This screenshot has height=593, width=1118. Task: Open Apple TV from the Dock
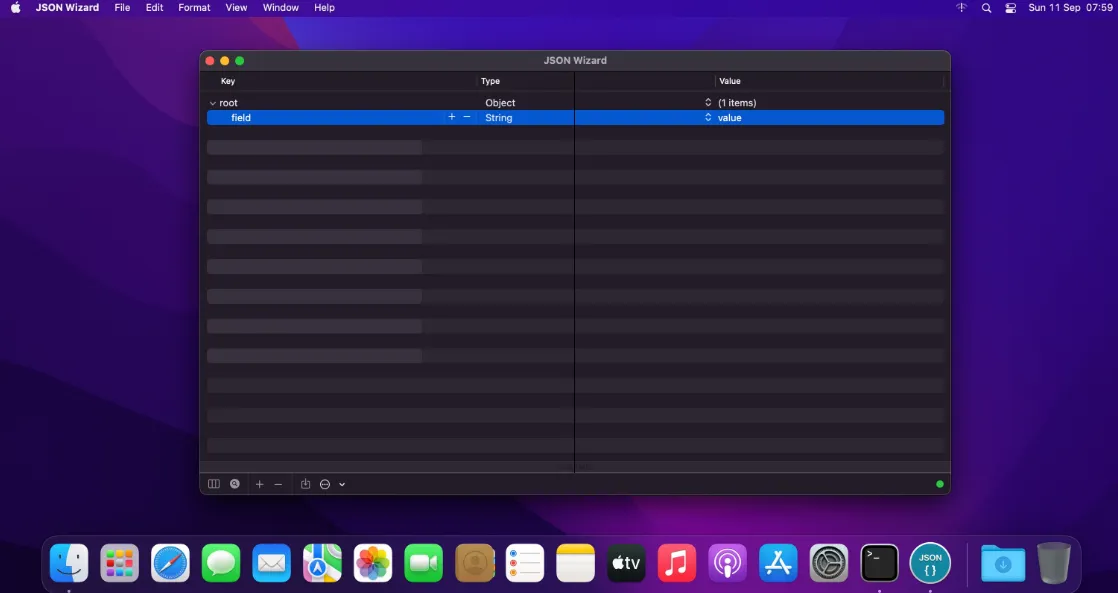626,563
